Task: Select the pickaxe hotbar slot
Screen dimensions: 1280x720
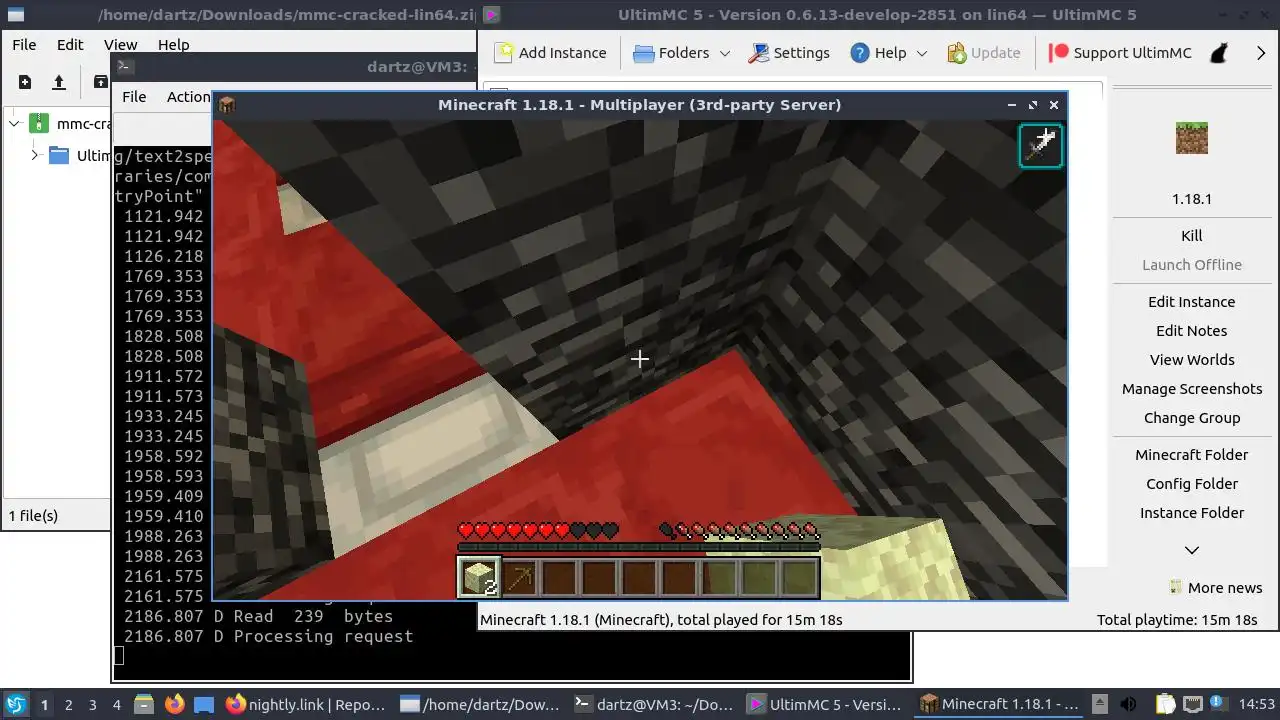Action: pos(519,578)
